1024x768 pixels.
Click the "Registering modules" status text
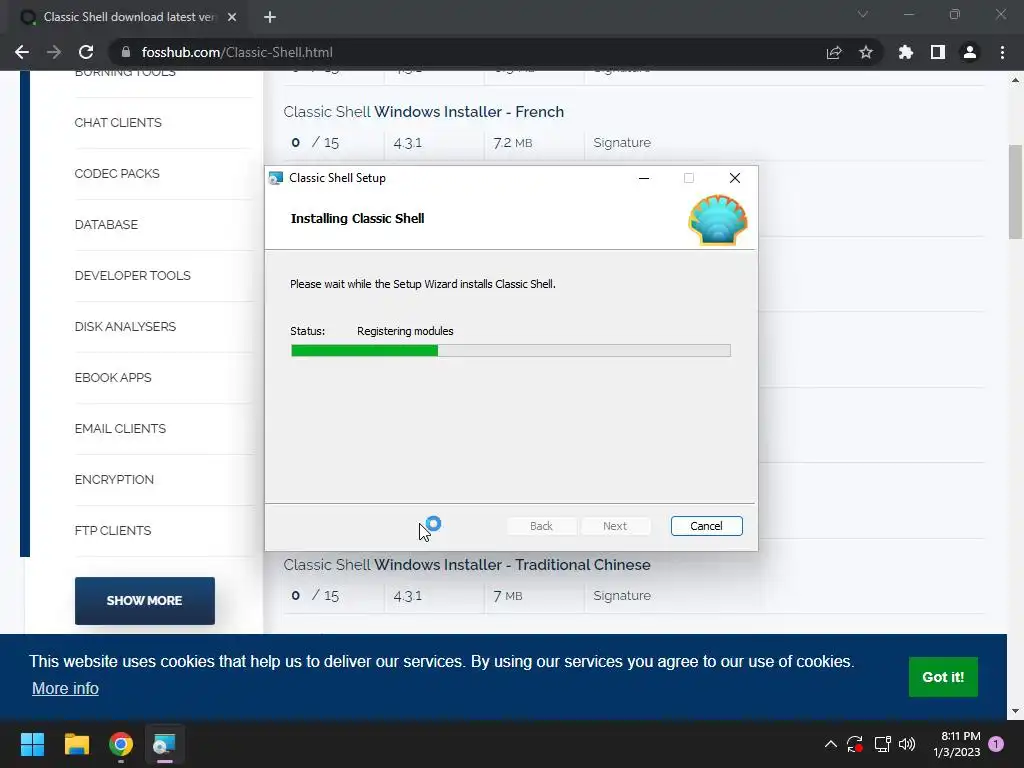(405, 331)
